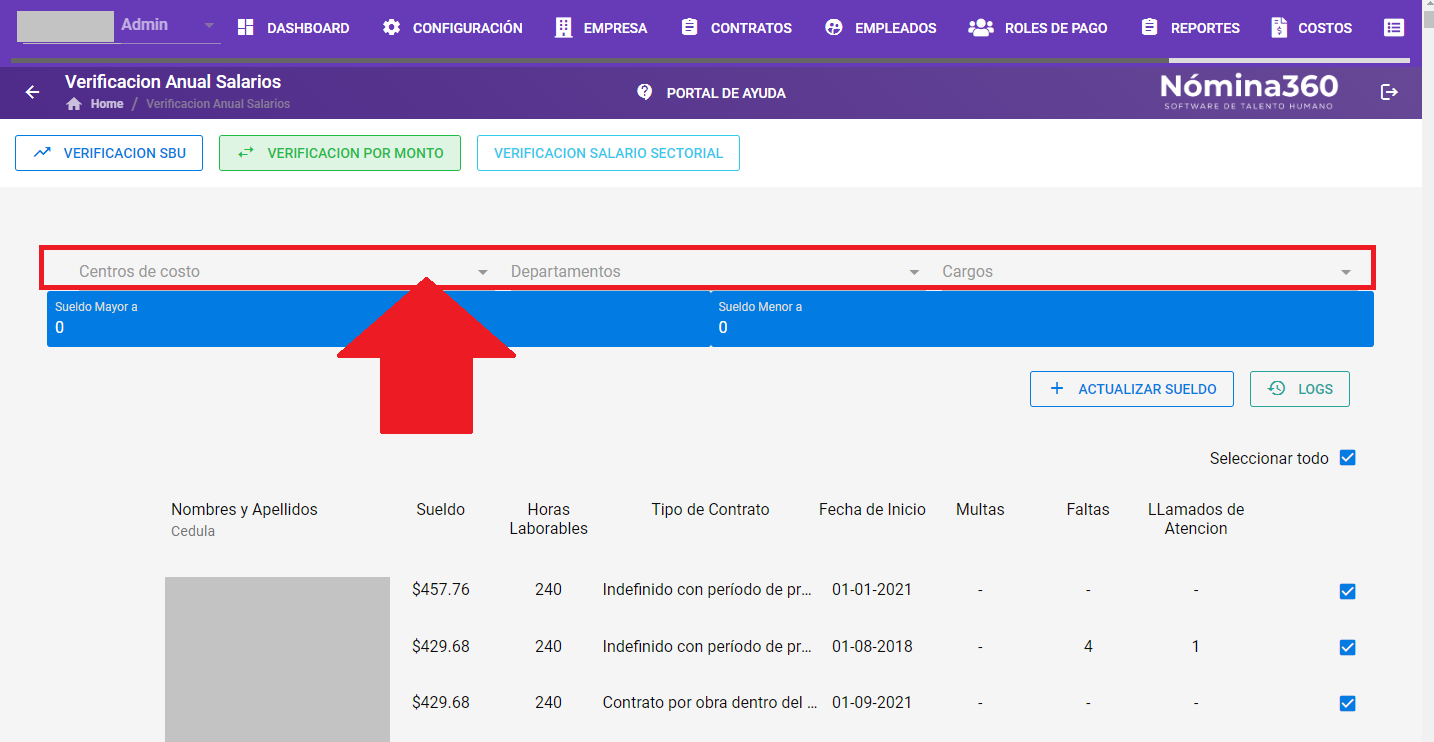Click the Home house icon in breadcrumb
This screenshot has width=1434, height=742.
tap(73, 104)
